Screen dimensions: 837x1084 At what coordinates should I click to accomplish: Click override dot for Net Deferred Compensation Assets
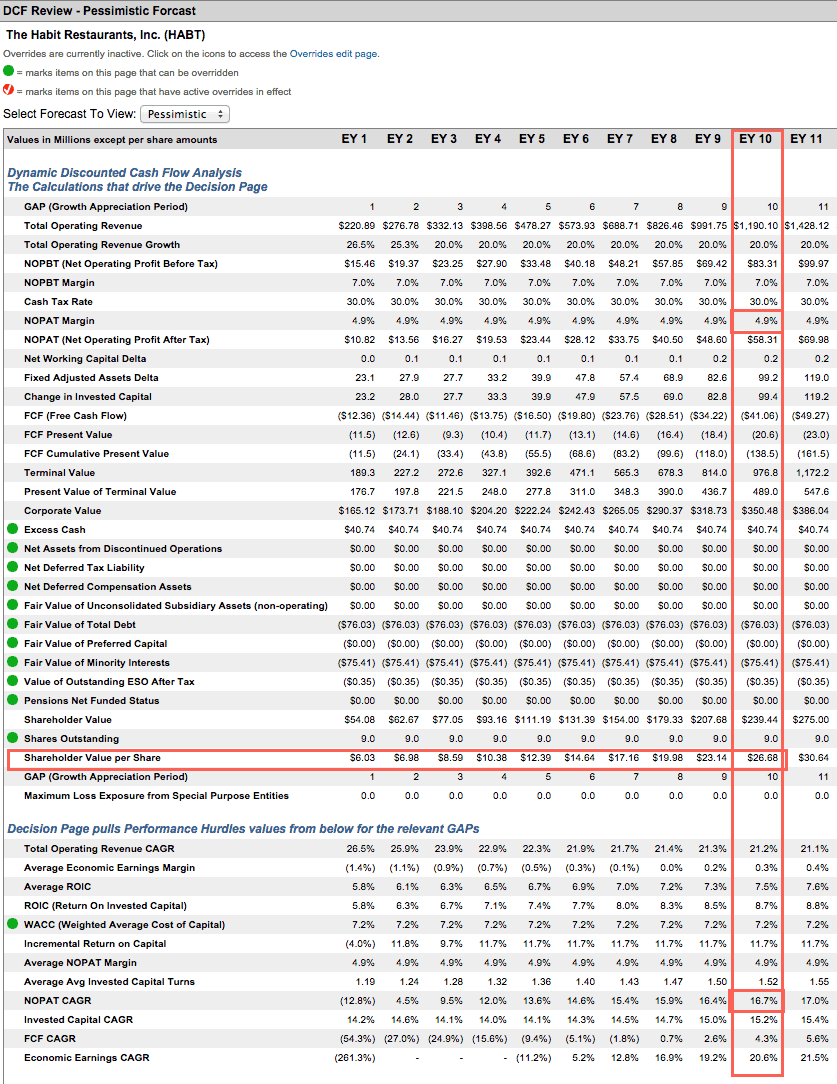coord(12,586)
